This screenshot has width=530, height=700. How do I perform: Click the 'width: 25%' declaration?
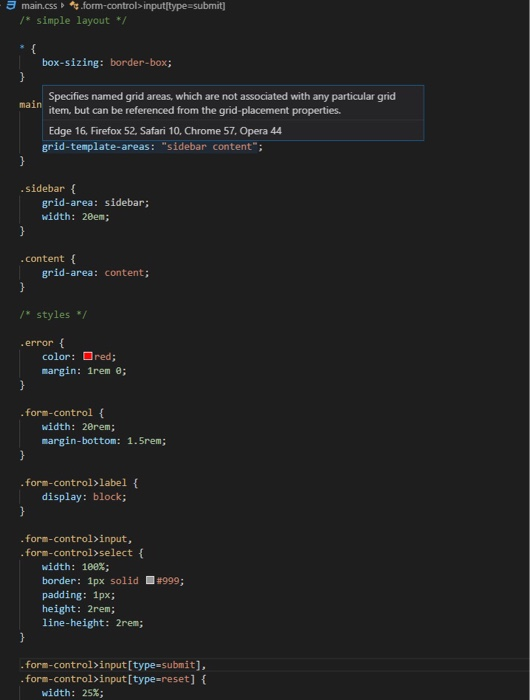(x=73, y=693)
